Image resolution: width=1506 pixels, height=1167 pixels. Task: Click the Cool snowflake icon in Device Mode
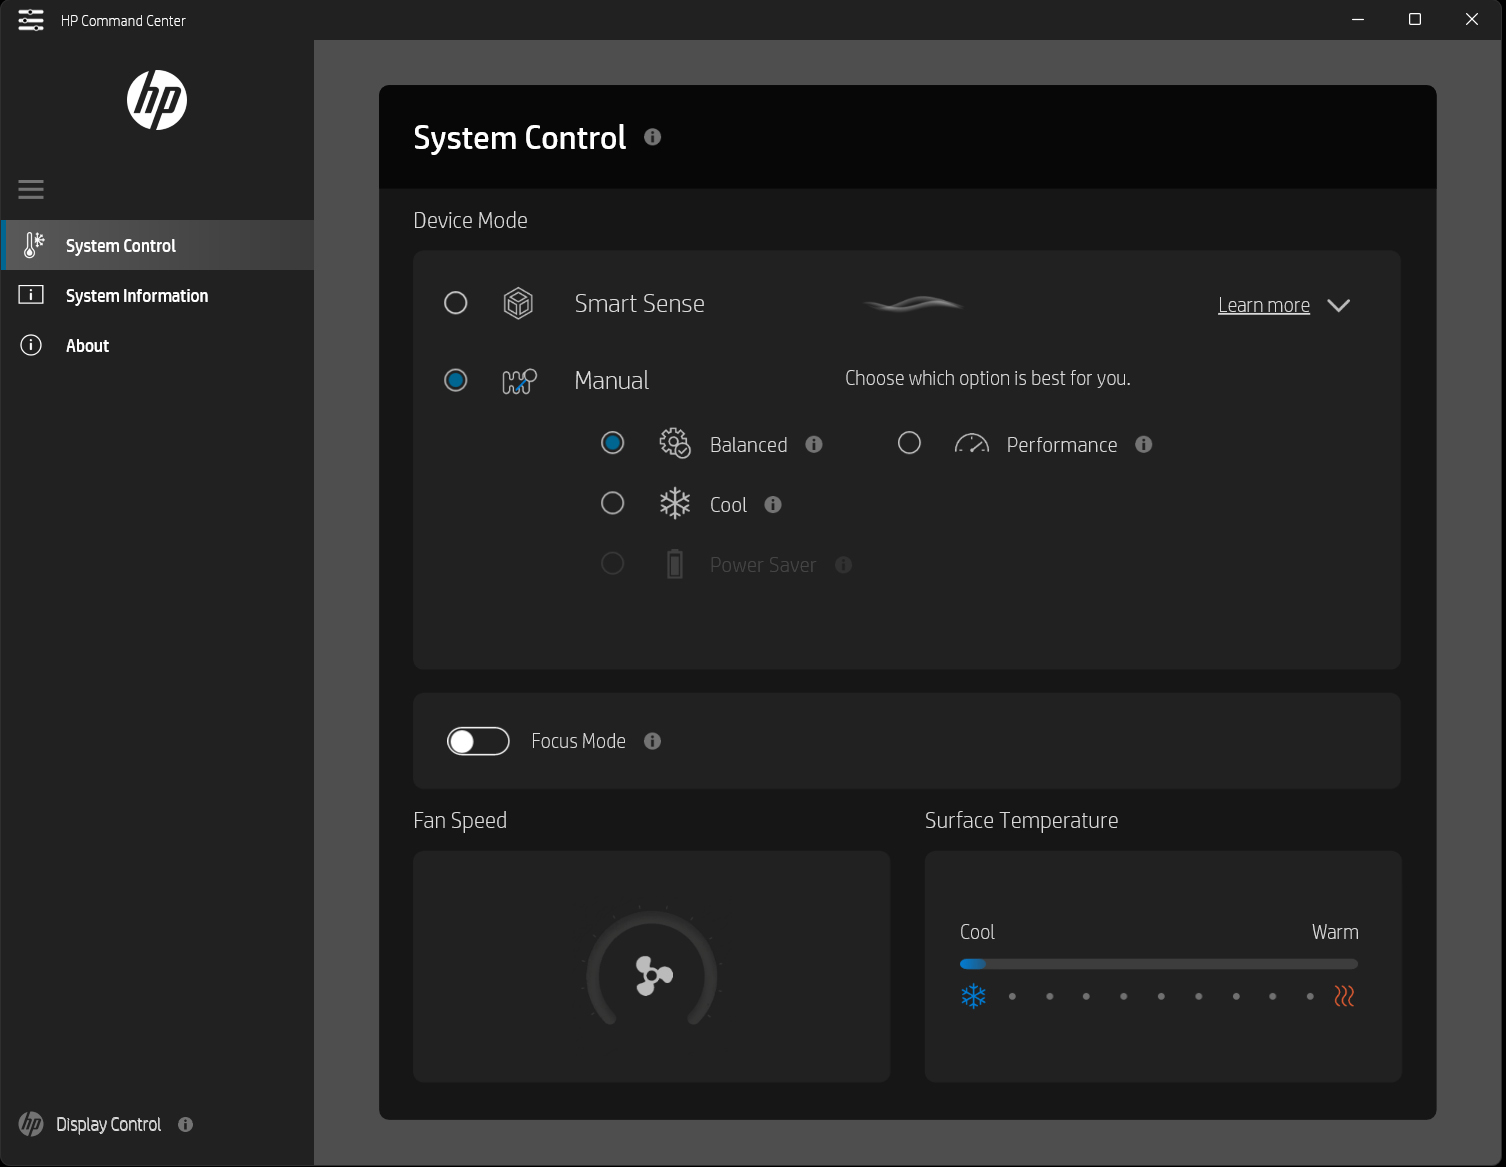pyautogui.click(x=675, y=503)
